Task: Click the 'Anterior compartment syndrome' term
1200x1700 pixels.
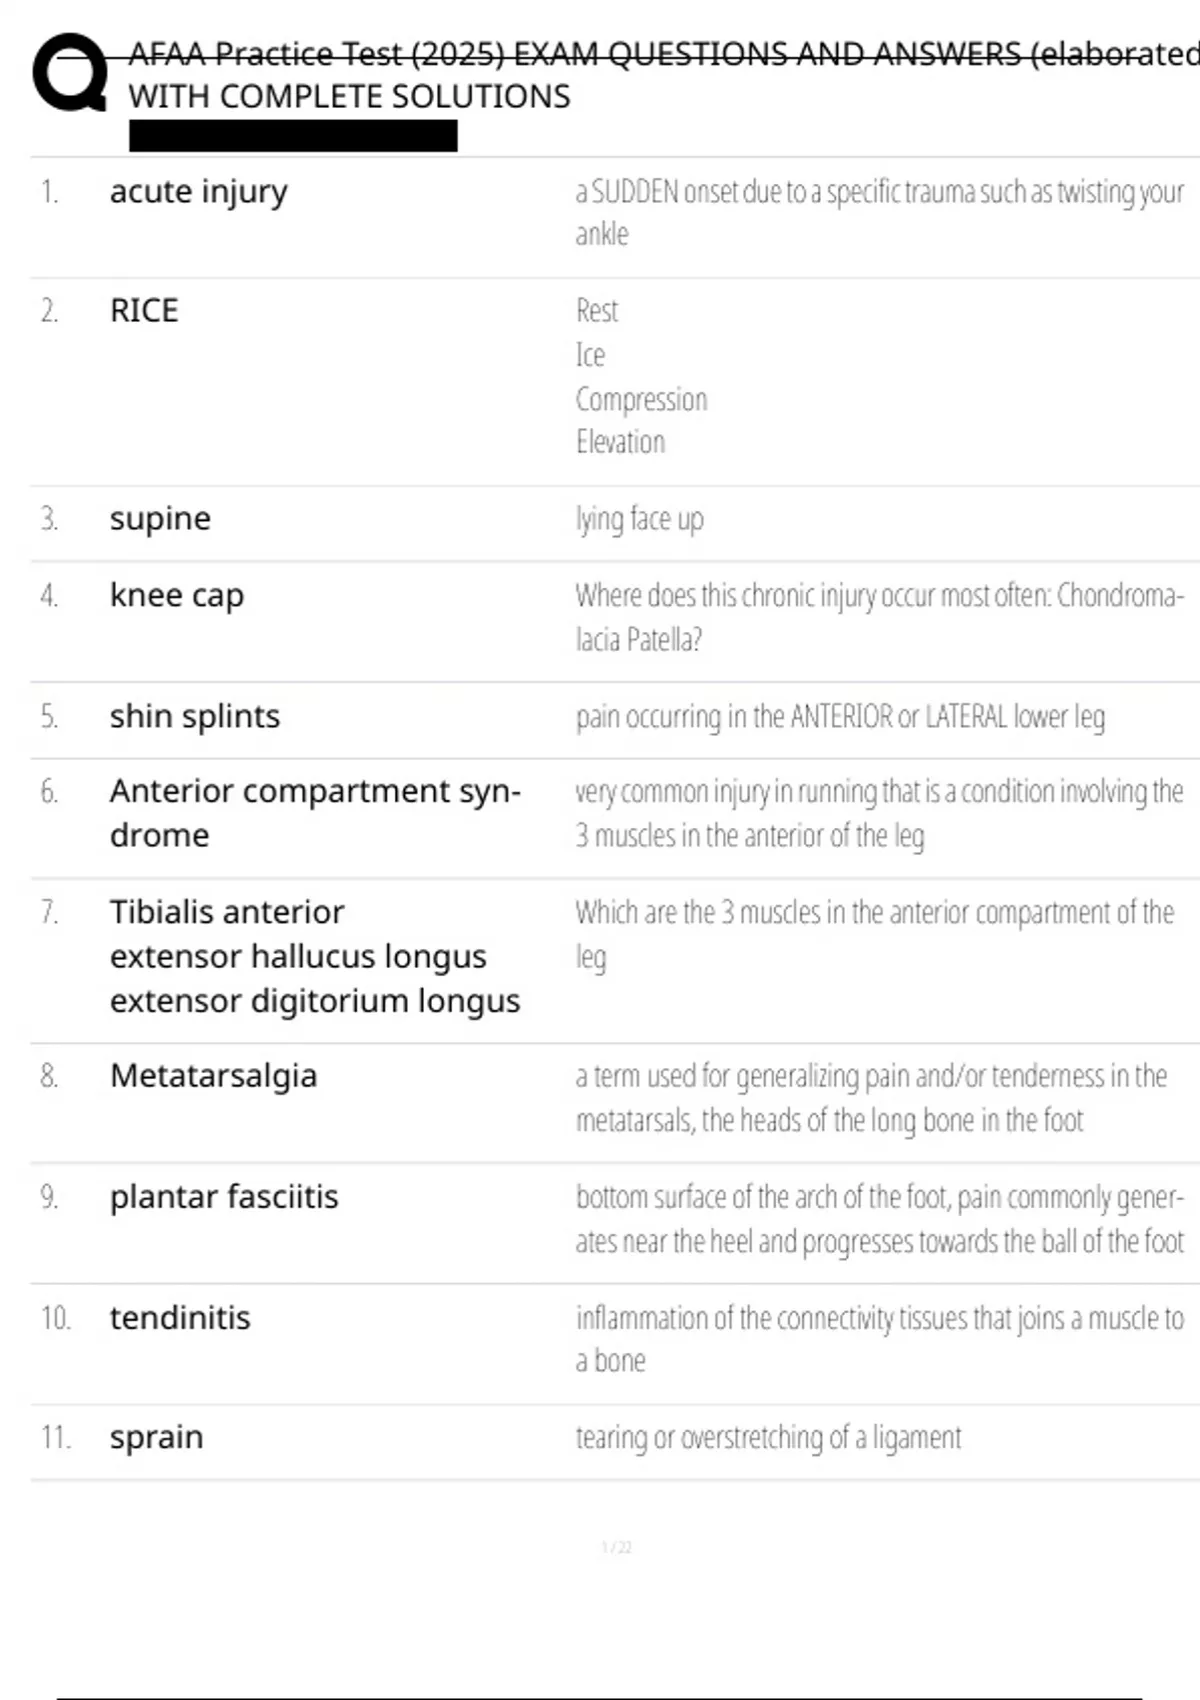Action: [315, 813]
